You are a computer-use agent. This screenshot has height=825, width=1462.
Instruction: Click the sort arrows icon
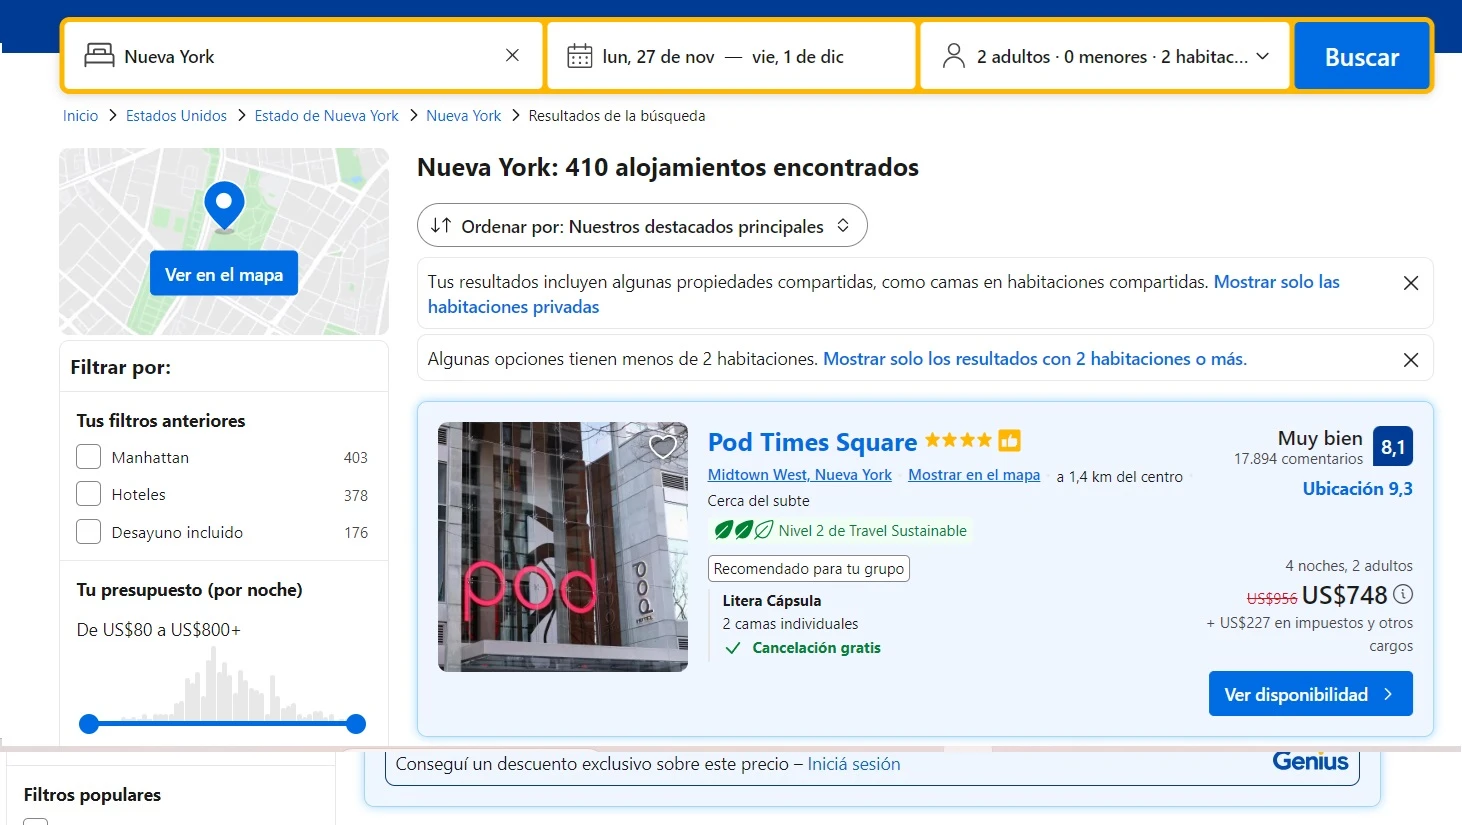(441, 226)
